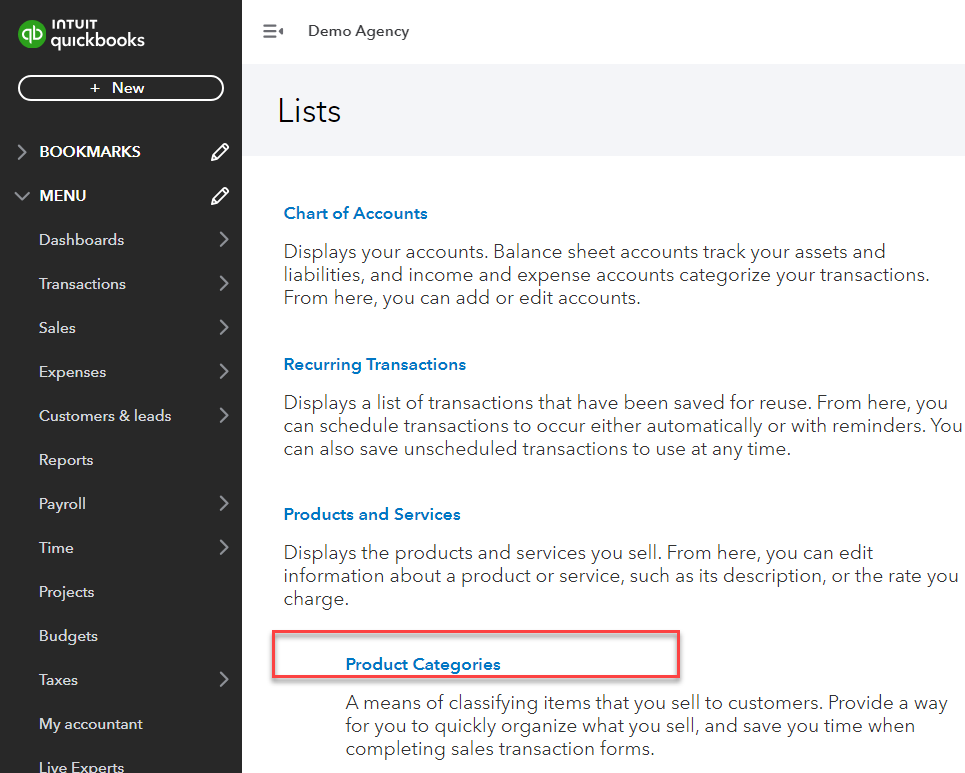Image resolution: width=965 pixels, height=773 pixels.
Task: Select My accountant in the sidebar
Action: (x=89, y=723)
